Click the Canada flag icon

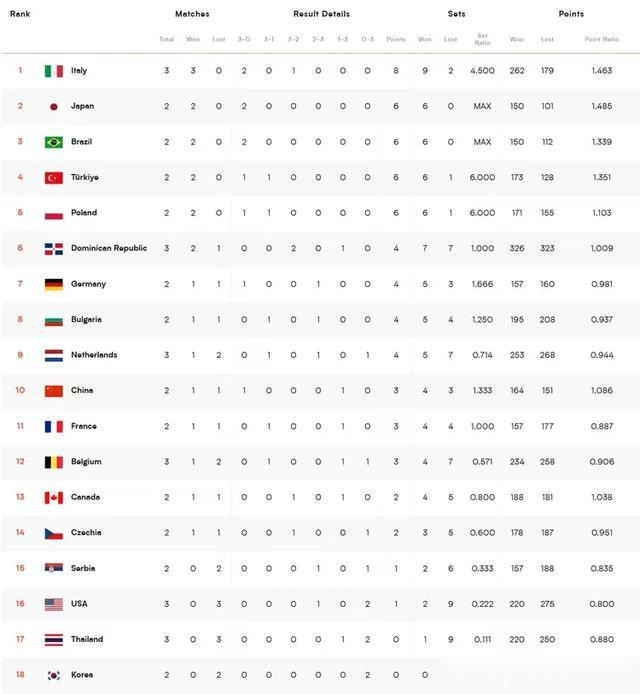[54, 497]
